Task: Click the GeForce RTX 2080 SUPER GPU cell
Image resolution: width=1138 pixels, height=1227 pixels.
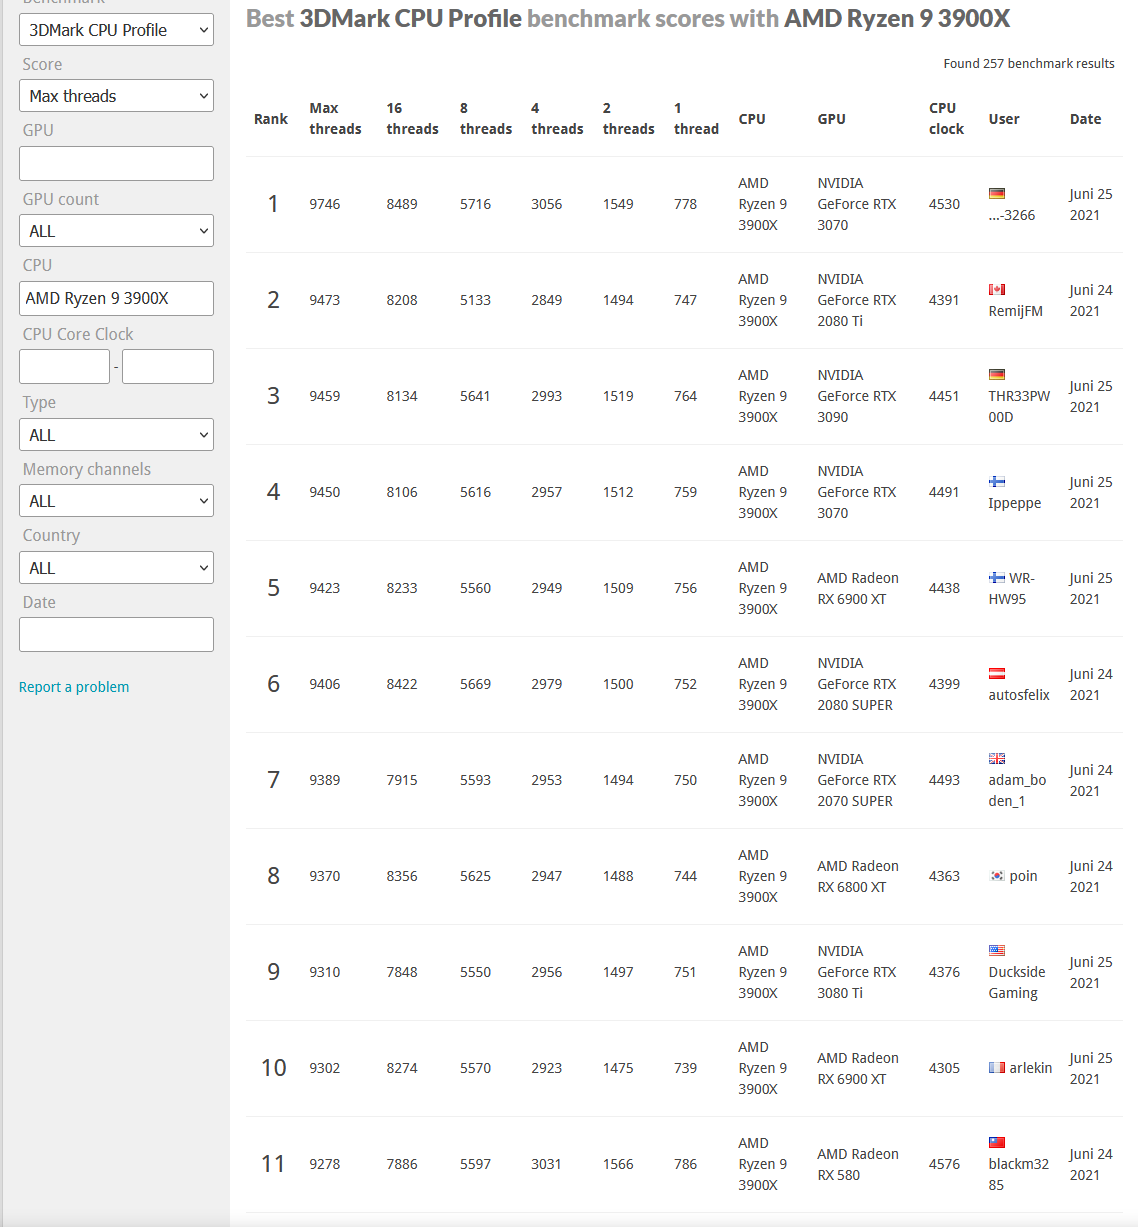Action: 856,684
